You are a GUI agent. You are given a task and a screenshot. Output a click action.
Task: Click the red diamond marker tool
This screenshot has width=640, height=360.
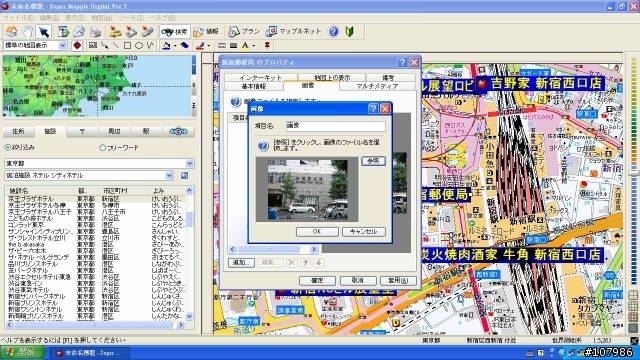tap(77, 45)
